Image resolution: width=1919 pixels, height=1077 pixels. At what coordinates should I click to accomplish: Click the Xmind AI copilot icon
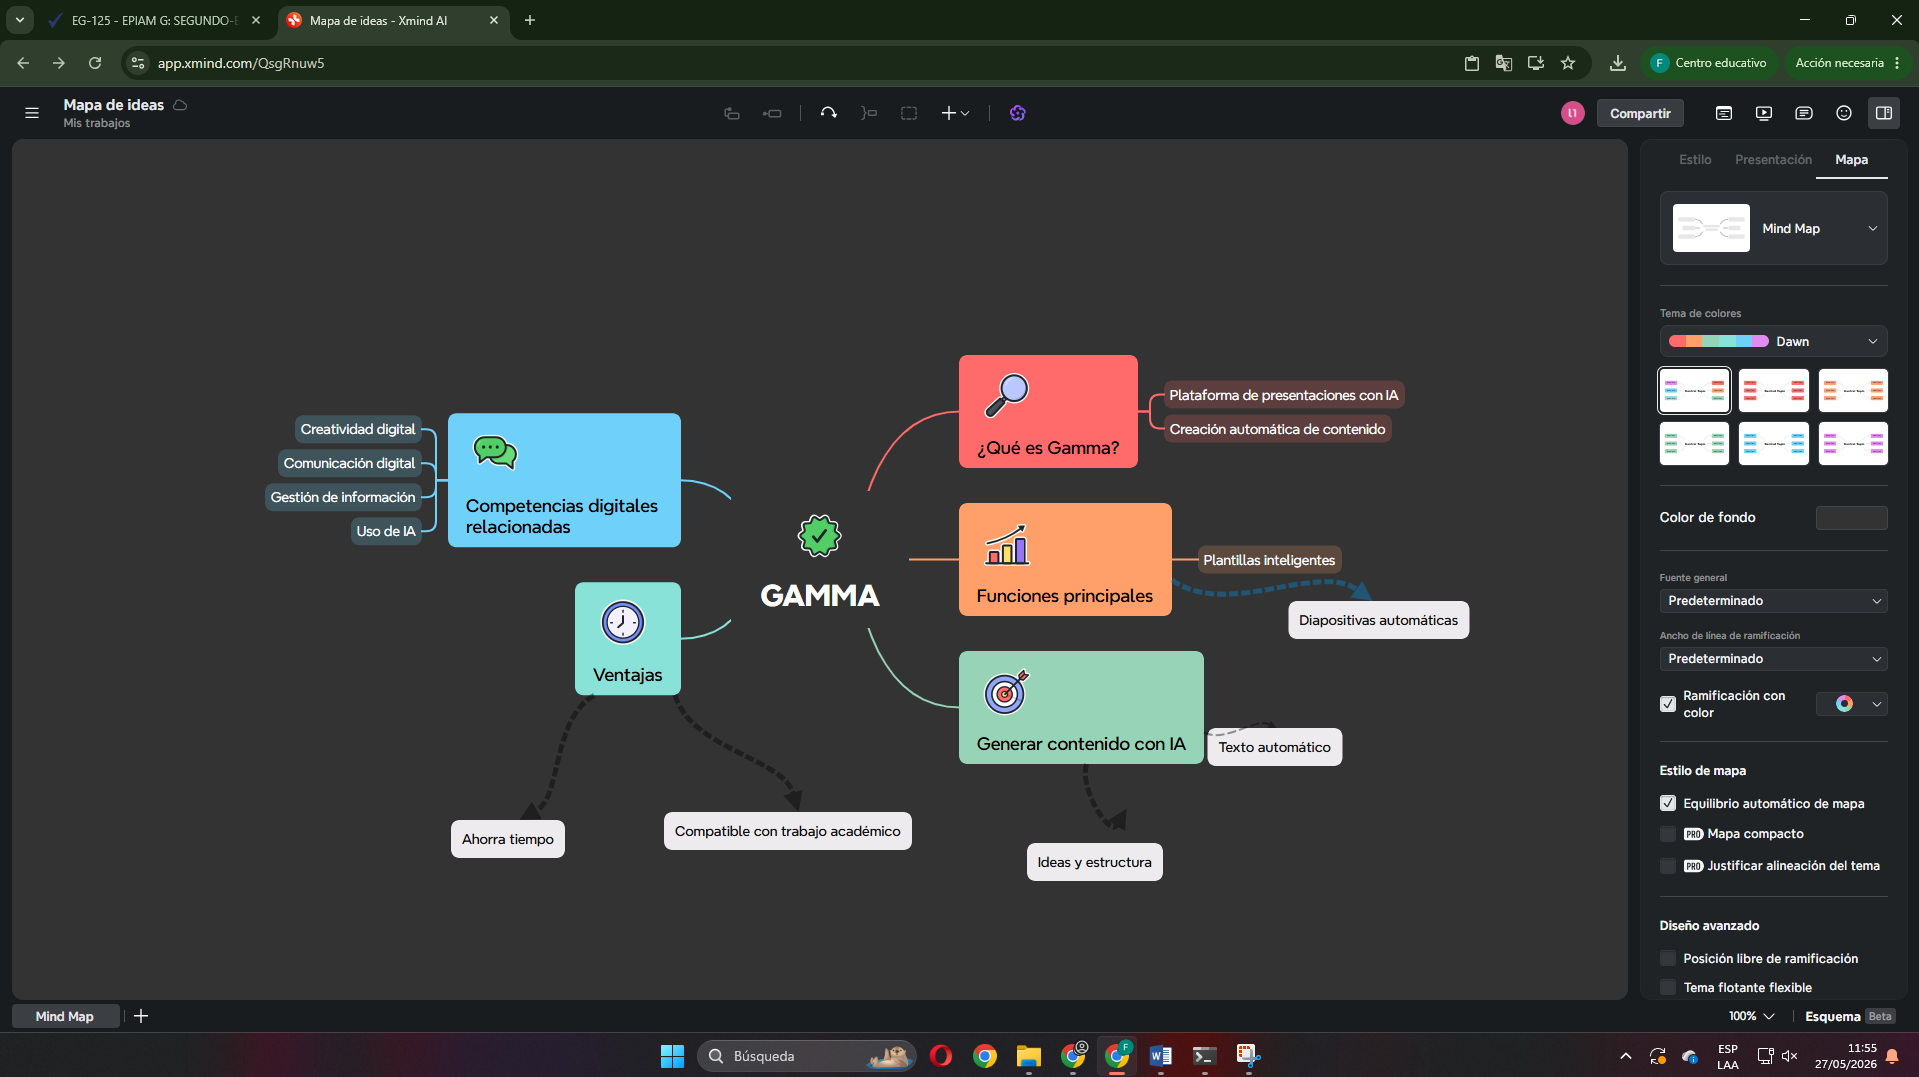(x=1017, y=113)
